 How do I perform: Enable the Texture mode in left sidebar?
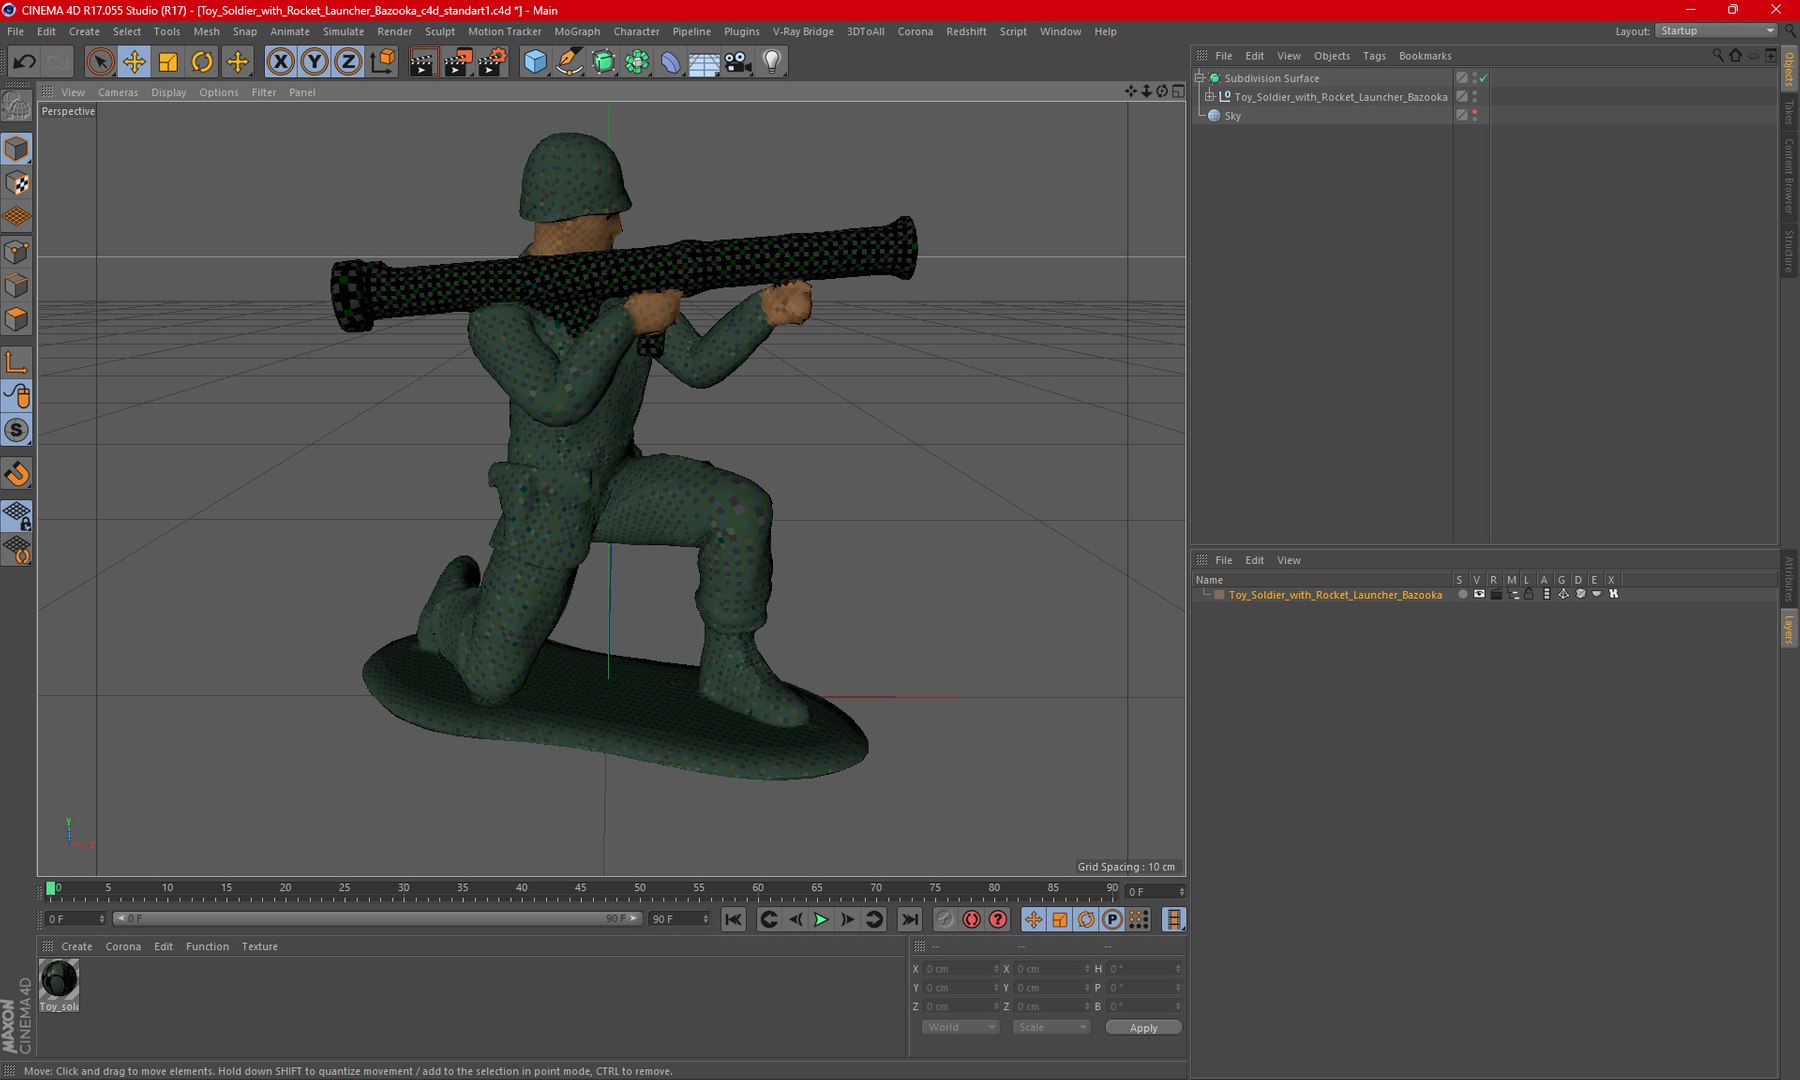[x=17, y=183]
